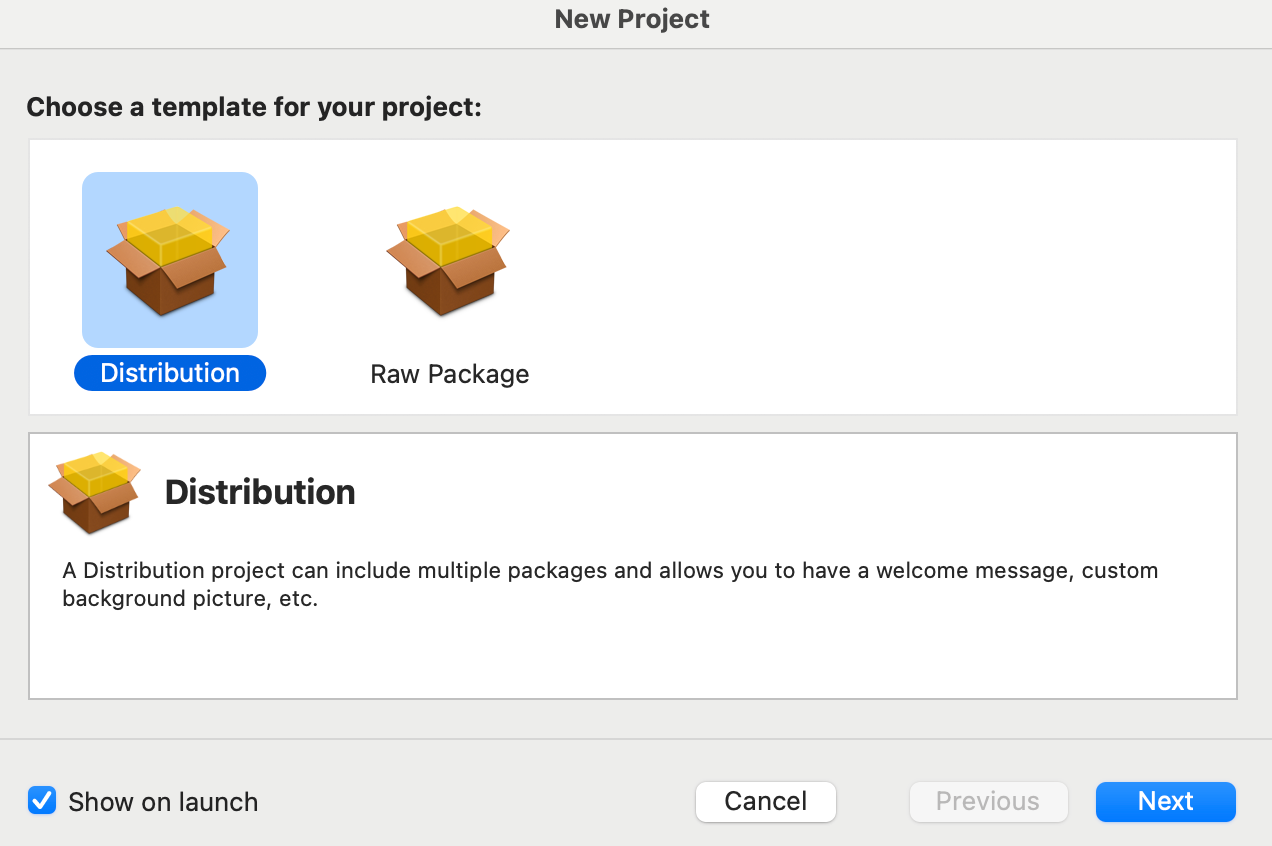Click the Choose a template heading
The image size is (1272, 846).
(x=254, y=107)
